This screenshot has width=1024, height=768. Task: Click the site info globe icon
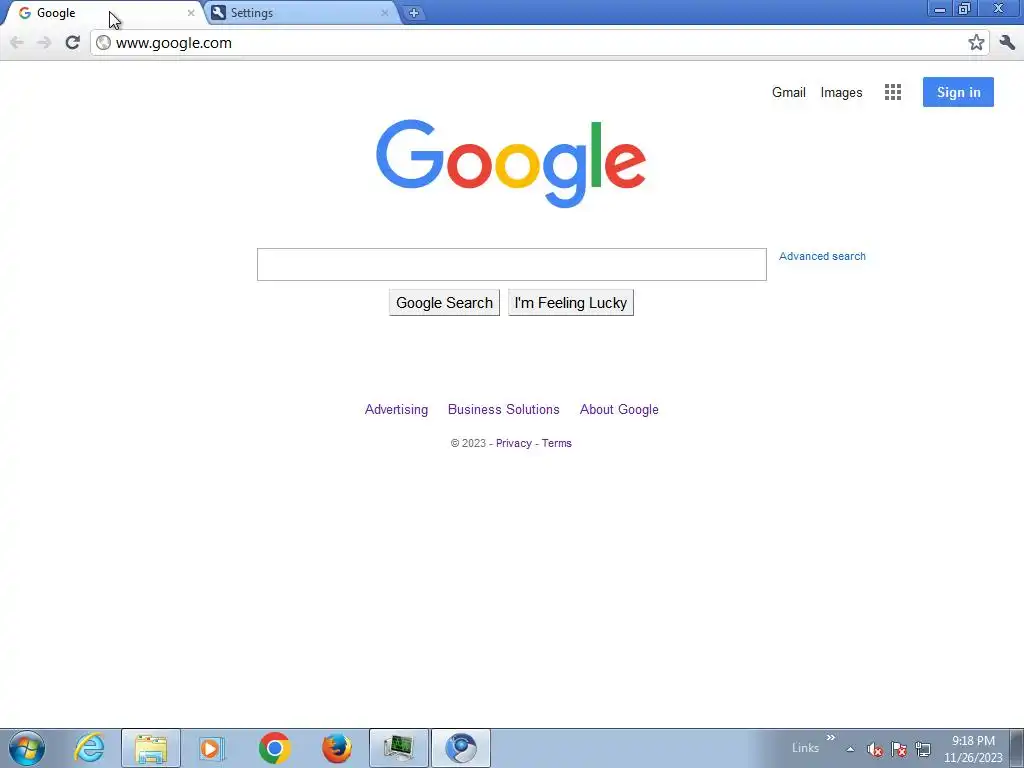[x=103, y=43]
